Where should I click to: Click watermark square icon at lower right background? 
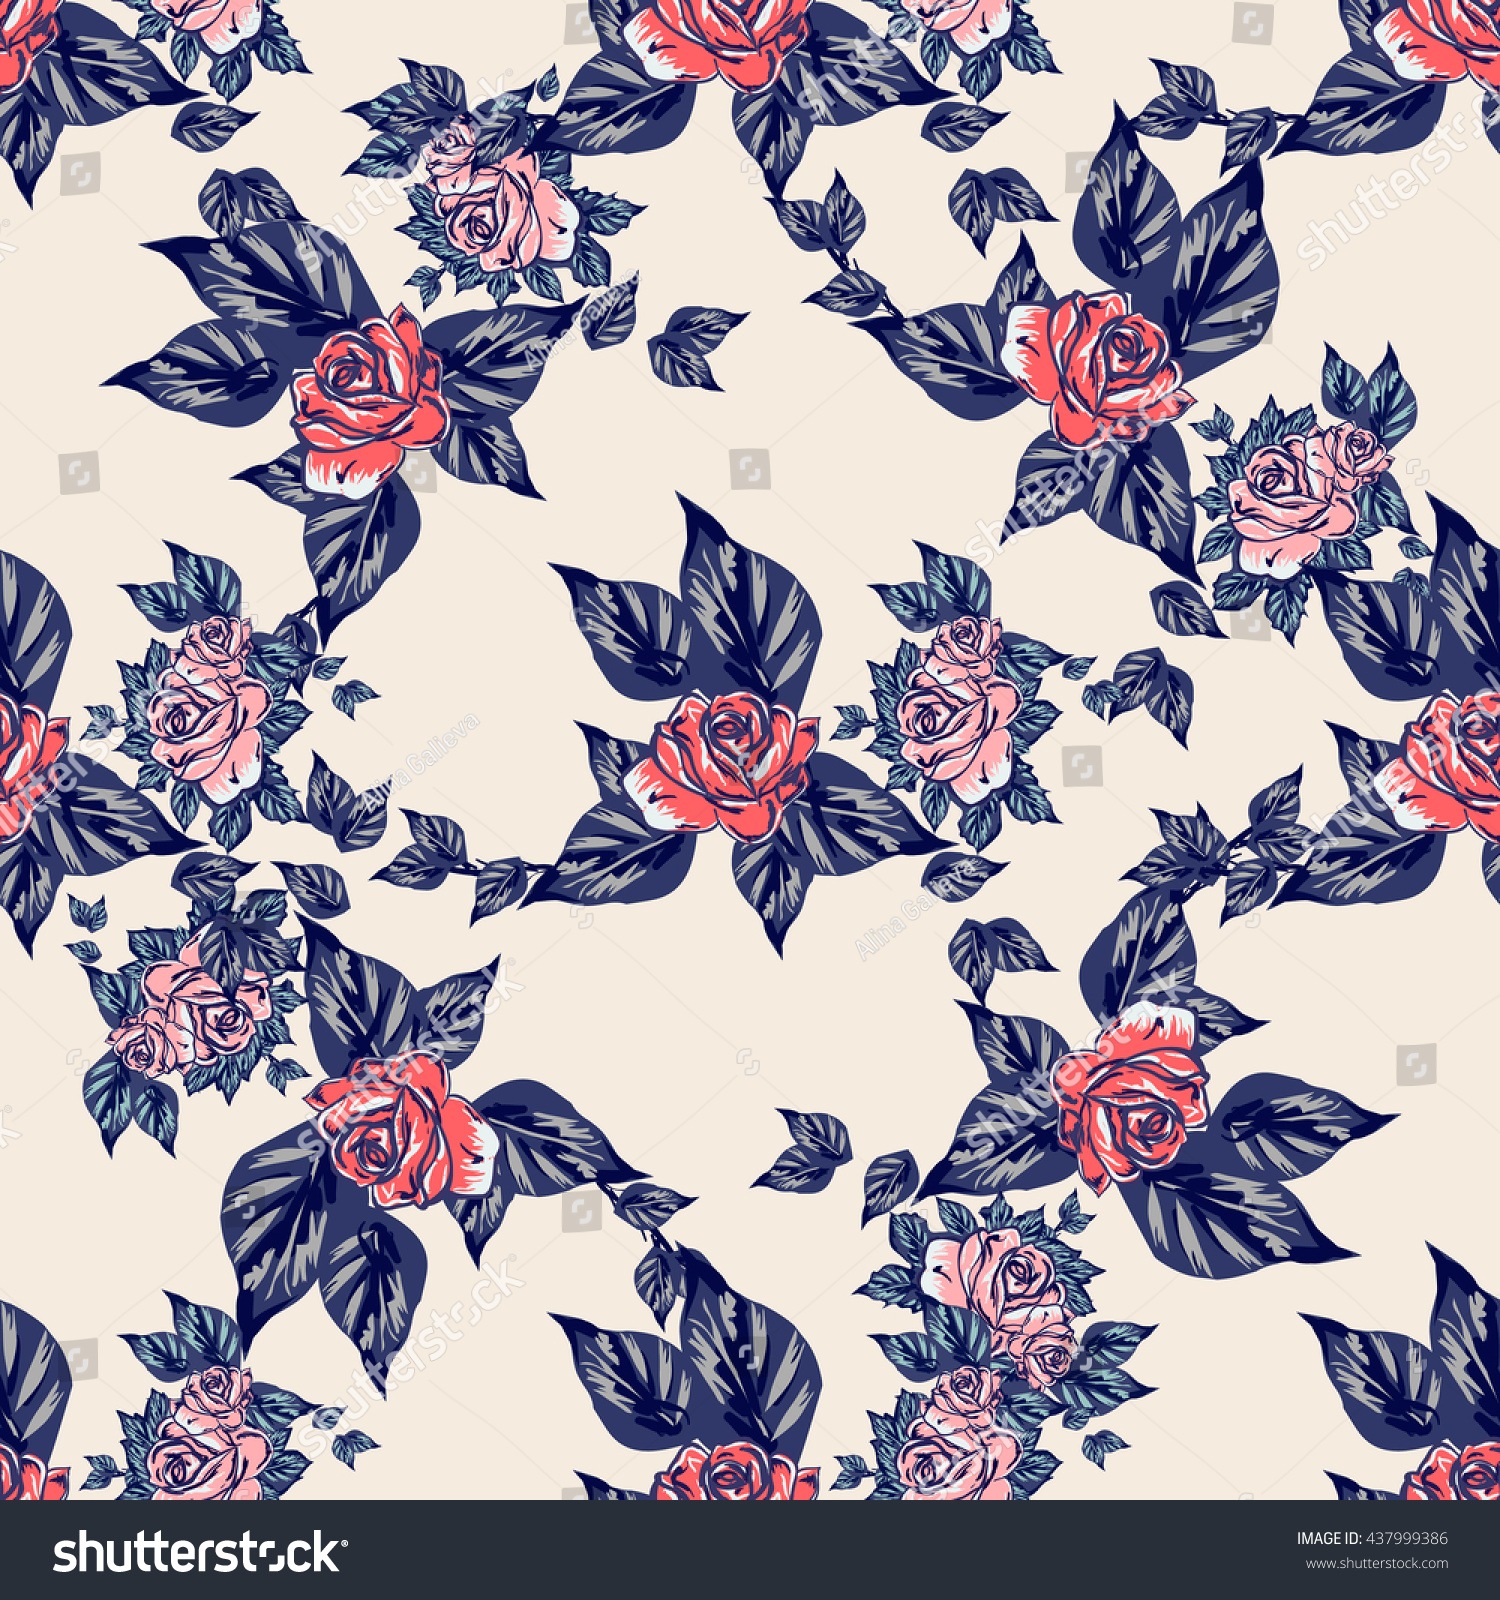(x=1416, y=1064)
